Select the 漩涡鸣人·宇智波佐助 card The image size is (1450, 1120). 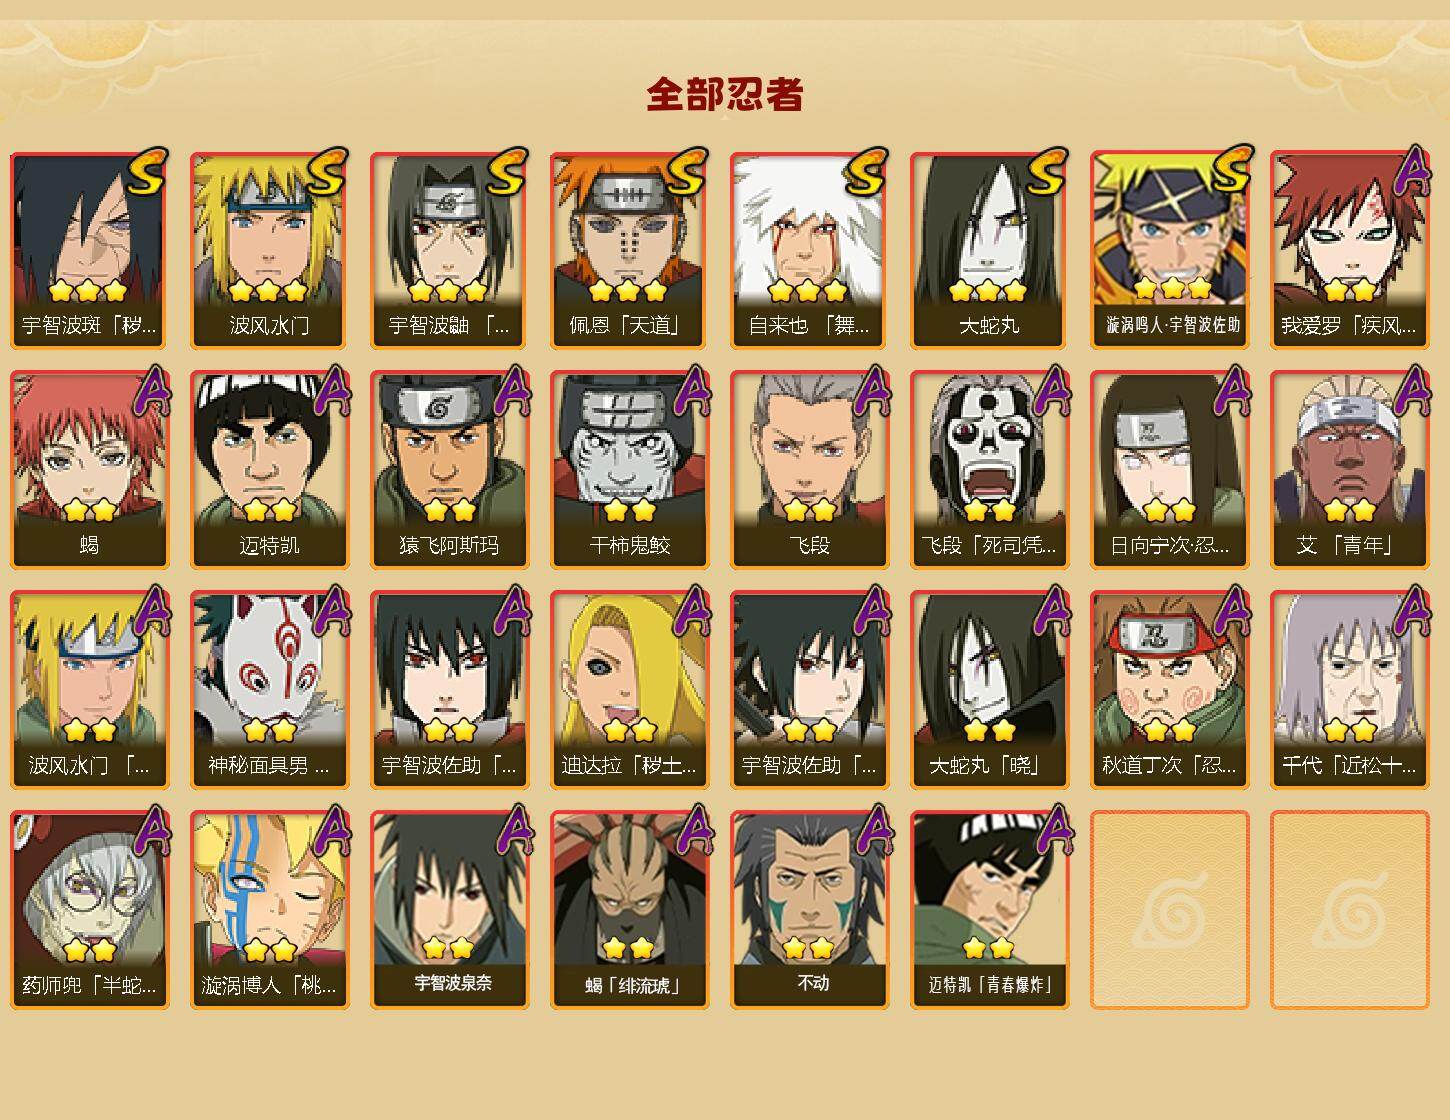click(1169, 250)
